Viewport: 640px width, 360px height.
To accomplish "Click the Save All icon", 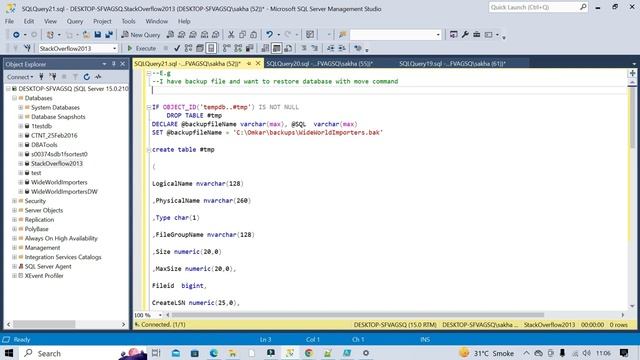I will point(109,35).
